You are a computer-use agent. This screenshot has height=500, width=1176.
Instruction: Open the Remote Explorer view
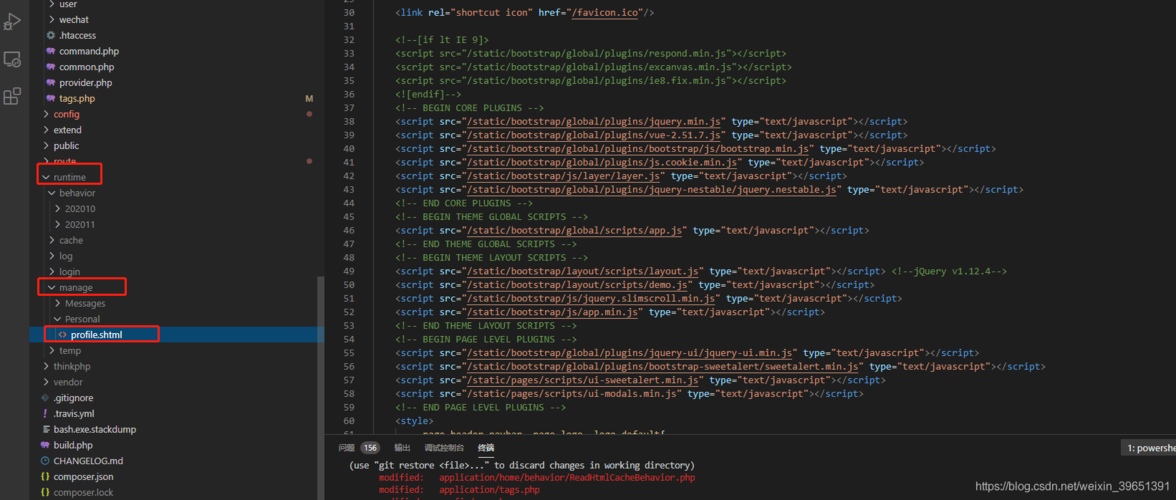[x=11, y=59]
